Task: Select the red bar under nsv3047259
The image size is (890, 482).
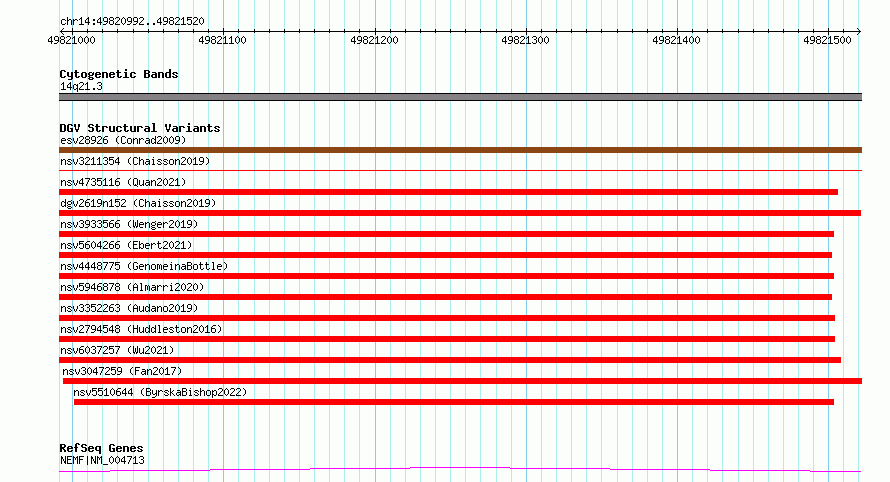Action: click(x=462, y=381)
